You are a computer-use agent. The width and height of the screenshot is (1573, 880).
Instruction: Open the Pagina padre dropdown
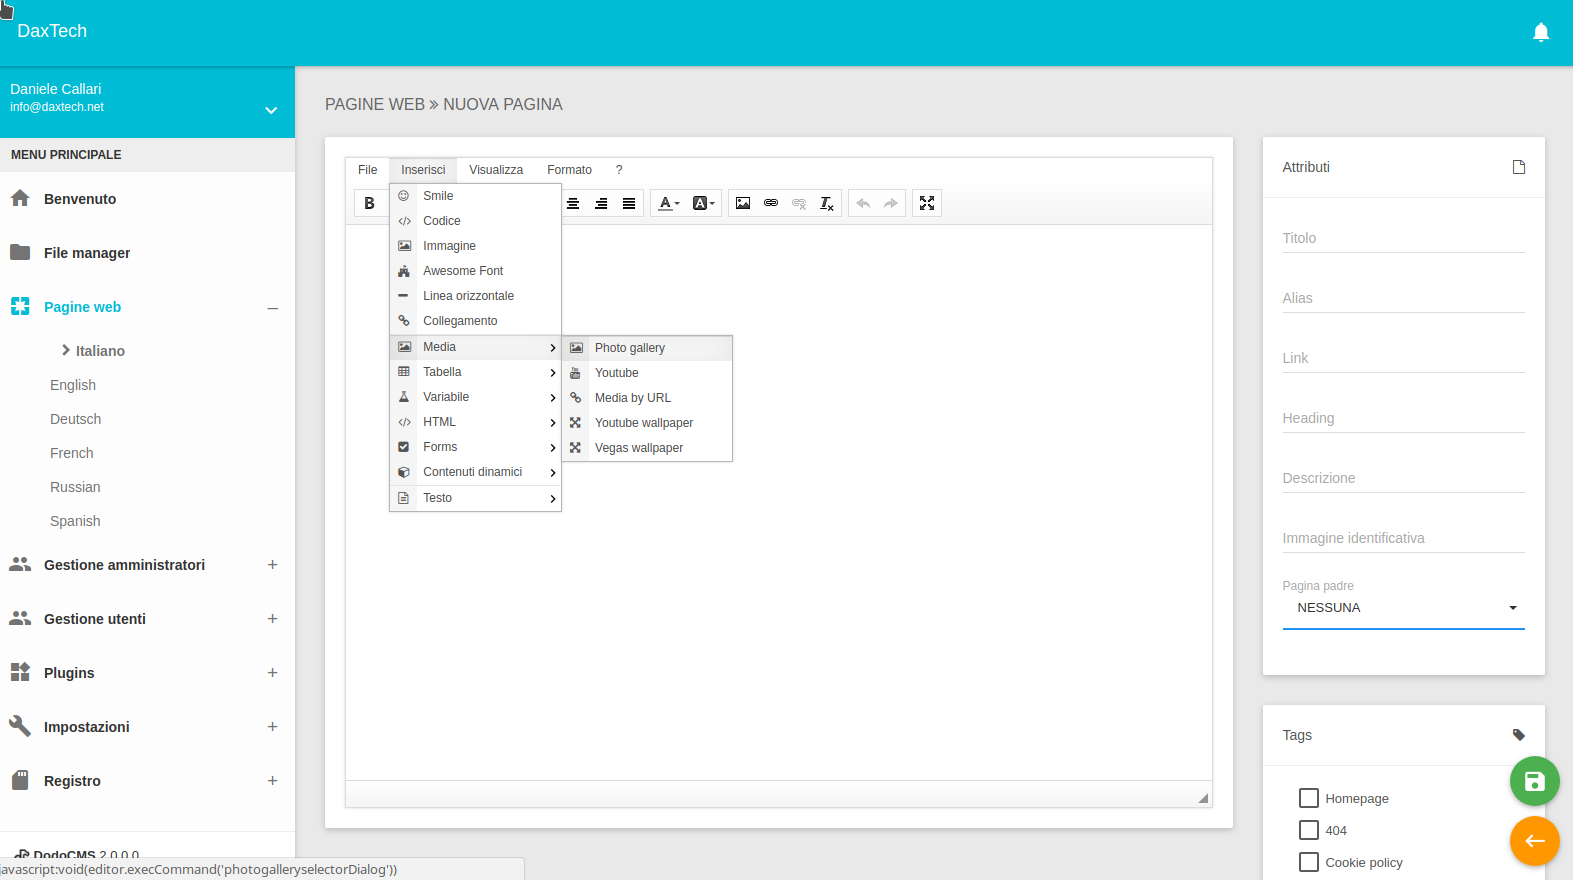1403,608
